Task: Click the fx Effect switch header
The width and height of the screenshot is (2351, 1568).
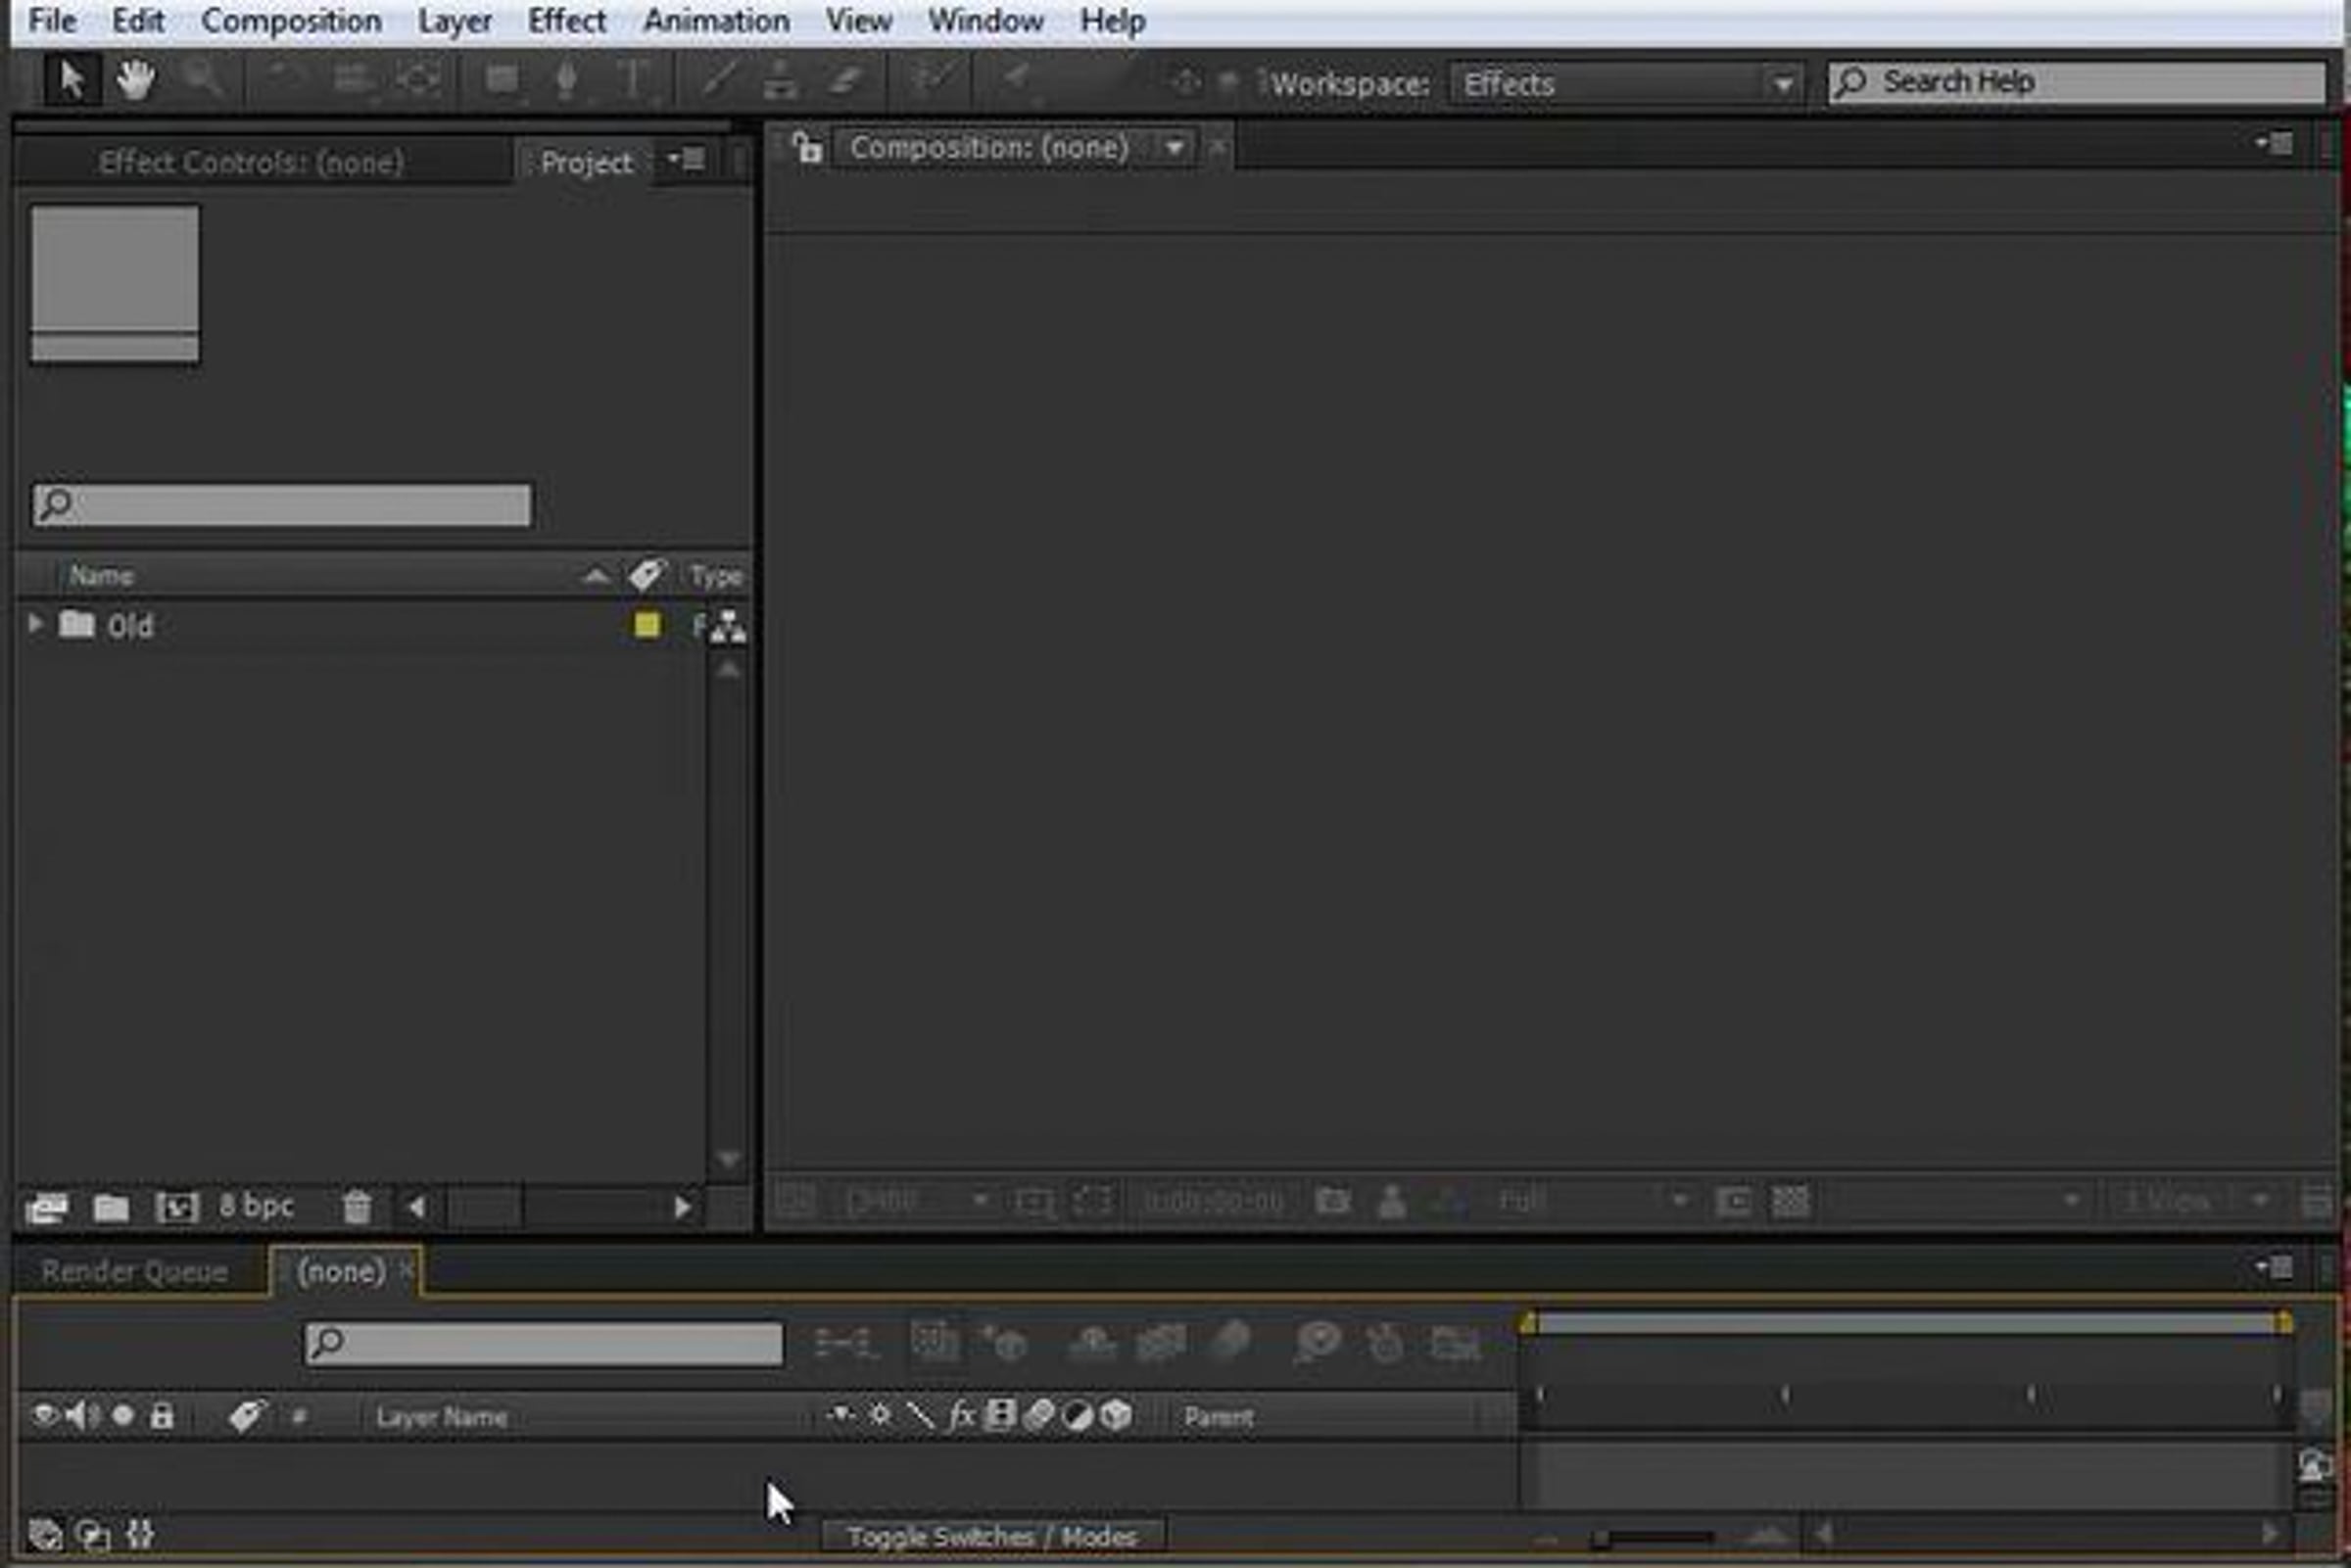Action: [x=961, y=1415]
